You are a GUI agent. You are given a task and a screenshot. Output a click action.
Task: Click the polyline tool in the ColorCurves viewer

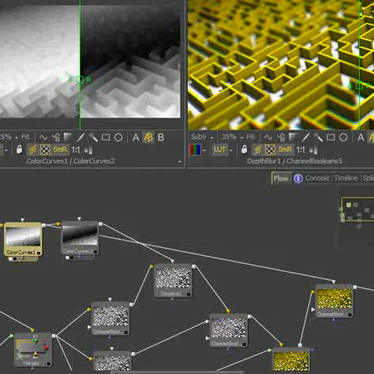81,137
